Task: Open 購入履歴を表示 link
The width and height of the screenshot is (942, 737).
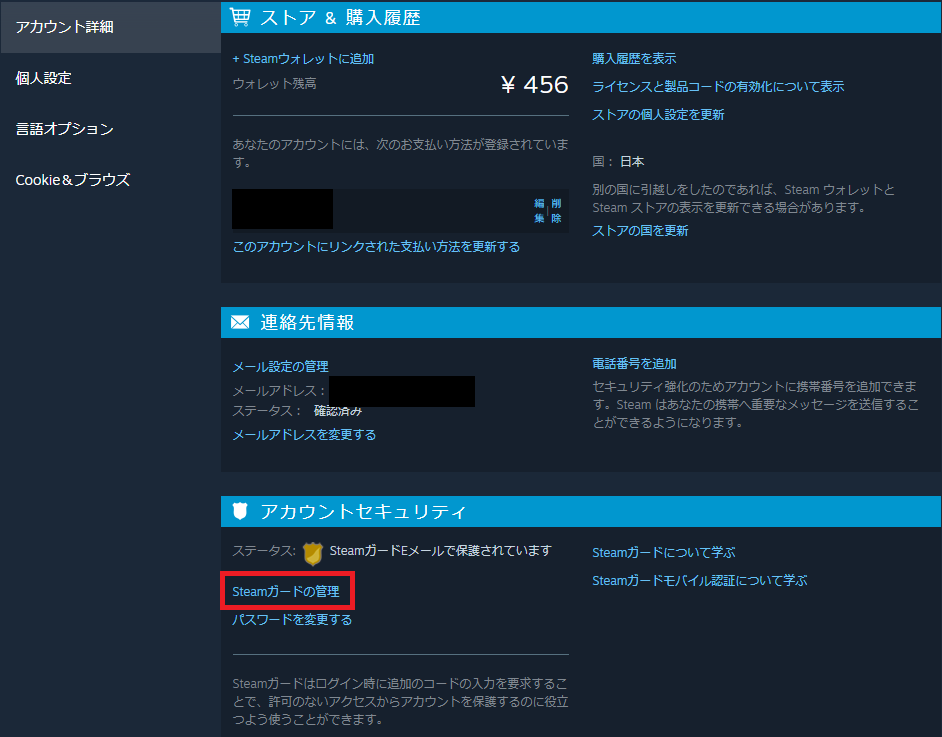Action: [634, 59]
